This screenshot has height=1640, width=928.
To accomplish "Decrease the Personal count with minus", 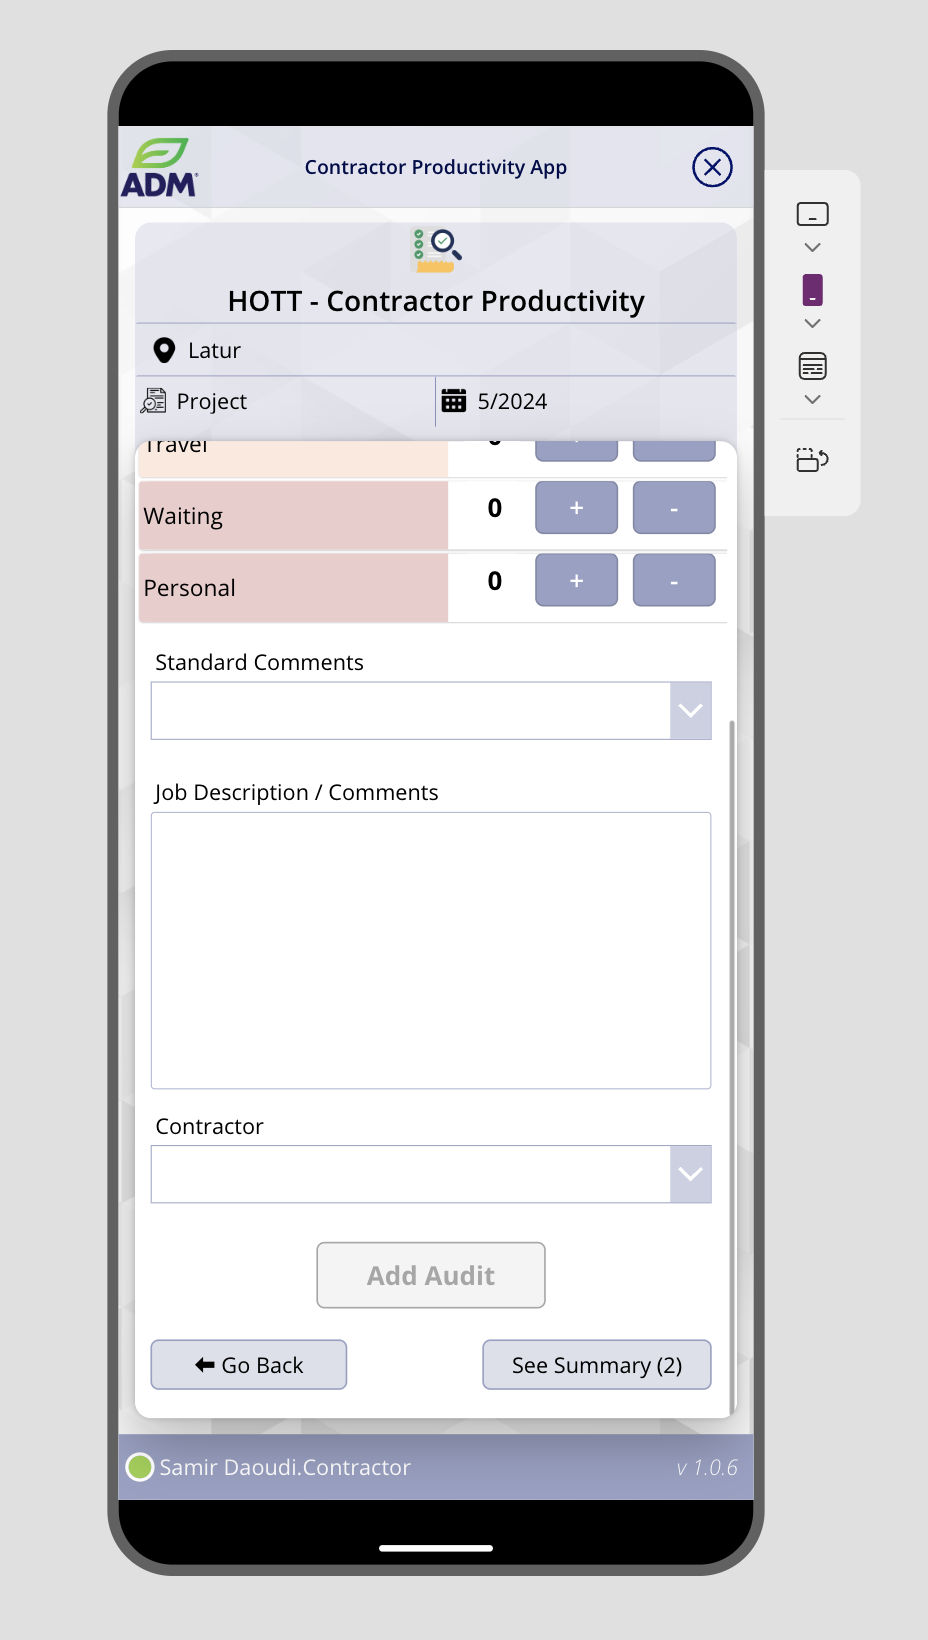I will click(x=674, y=580).
